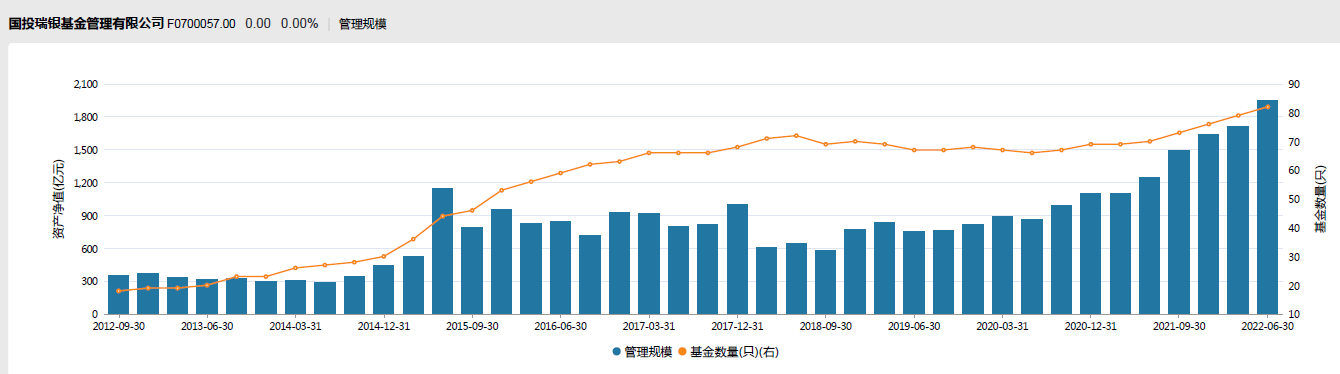
Task: Click fund count line point at 2012-09-30
Action: click(x=118, y=291)
